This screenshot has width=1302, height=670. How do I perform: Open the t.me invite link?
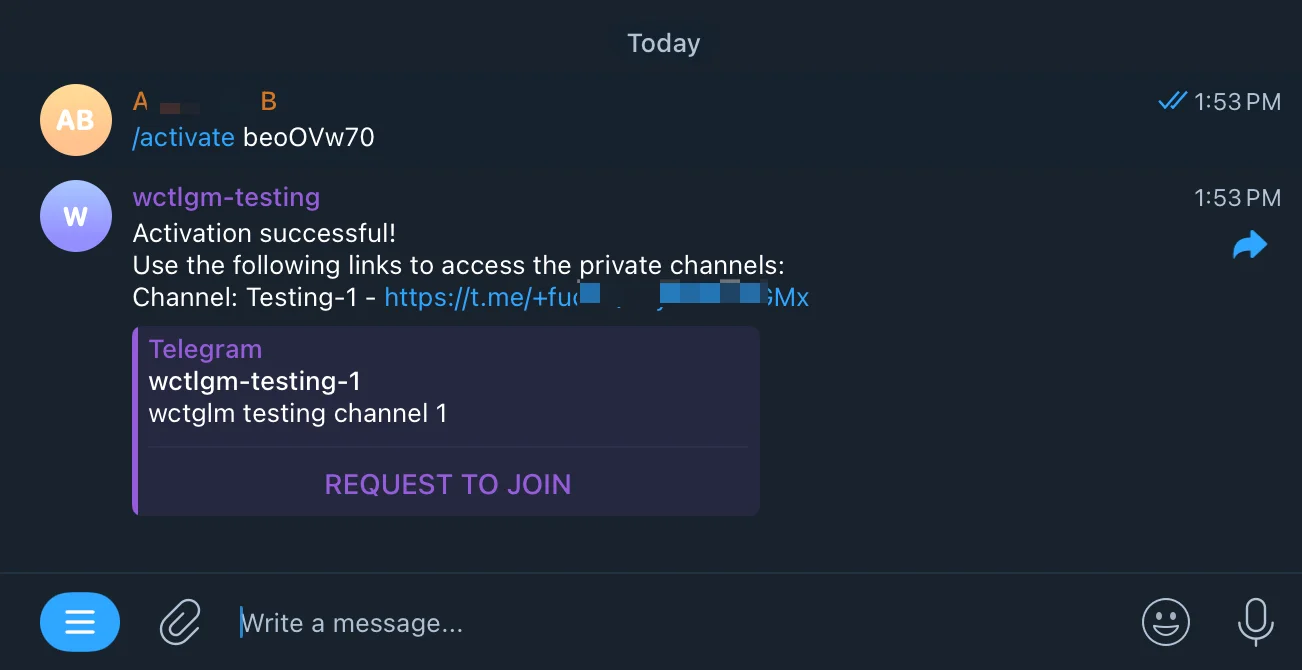click(596, 297)
